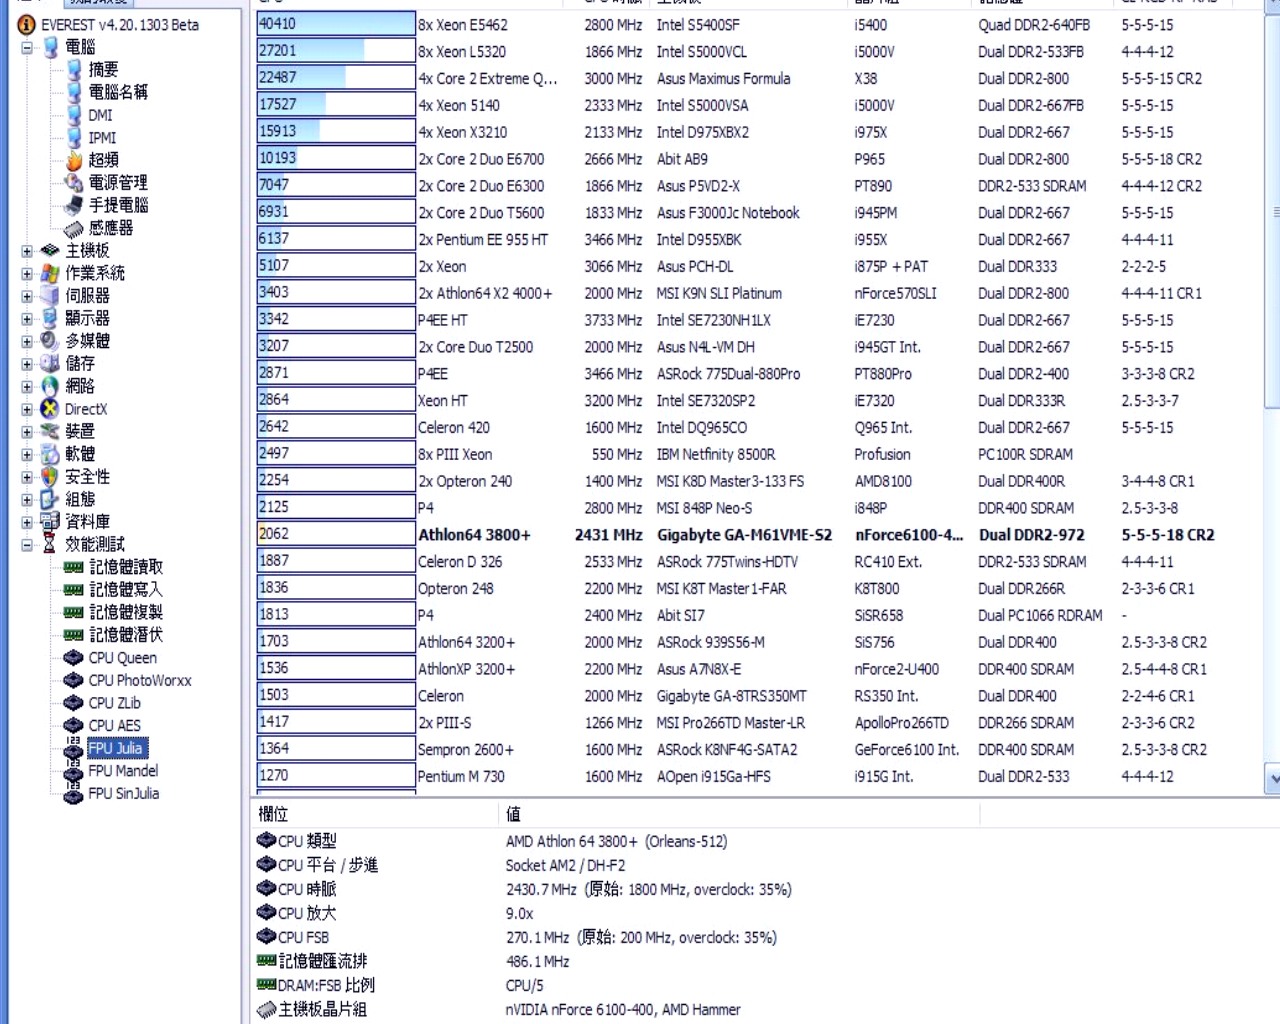1280x1024 pixels.
Task: Click the DMI icon in tree
Action: (x=74, y=115)
